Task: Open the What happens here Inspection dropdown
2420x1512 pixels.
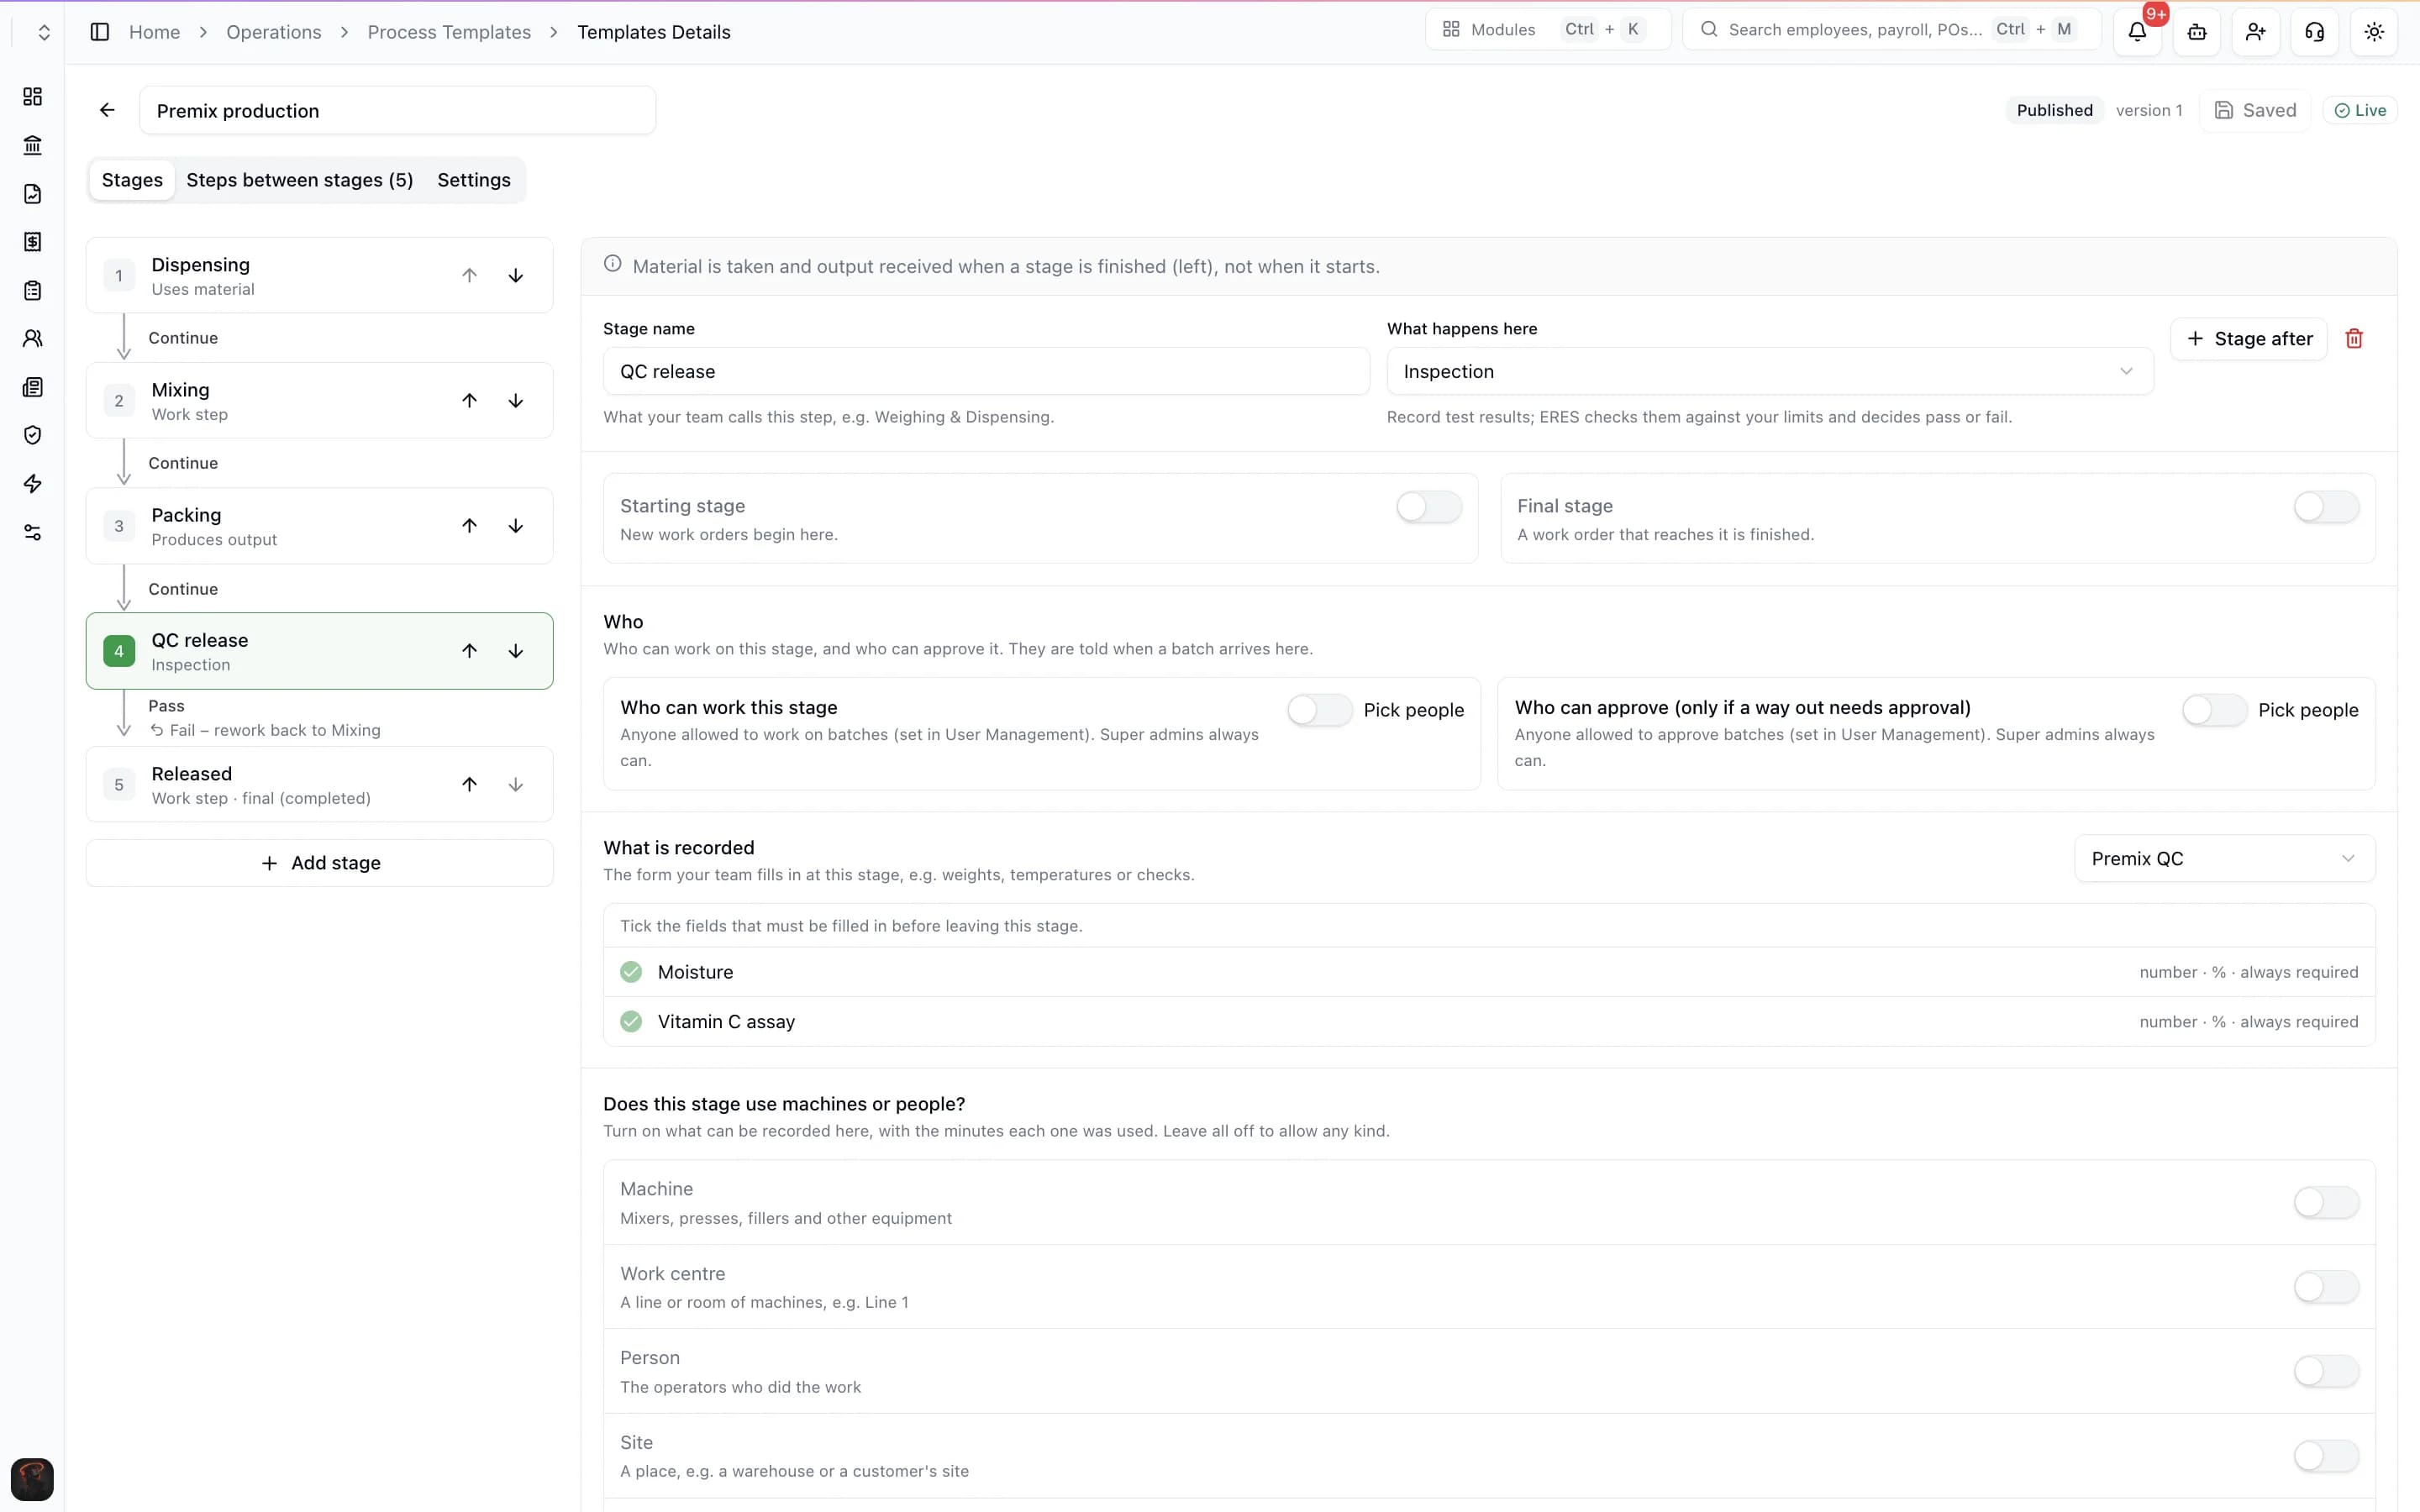Action: pos(1769,371)
